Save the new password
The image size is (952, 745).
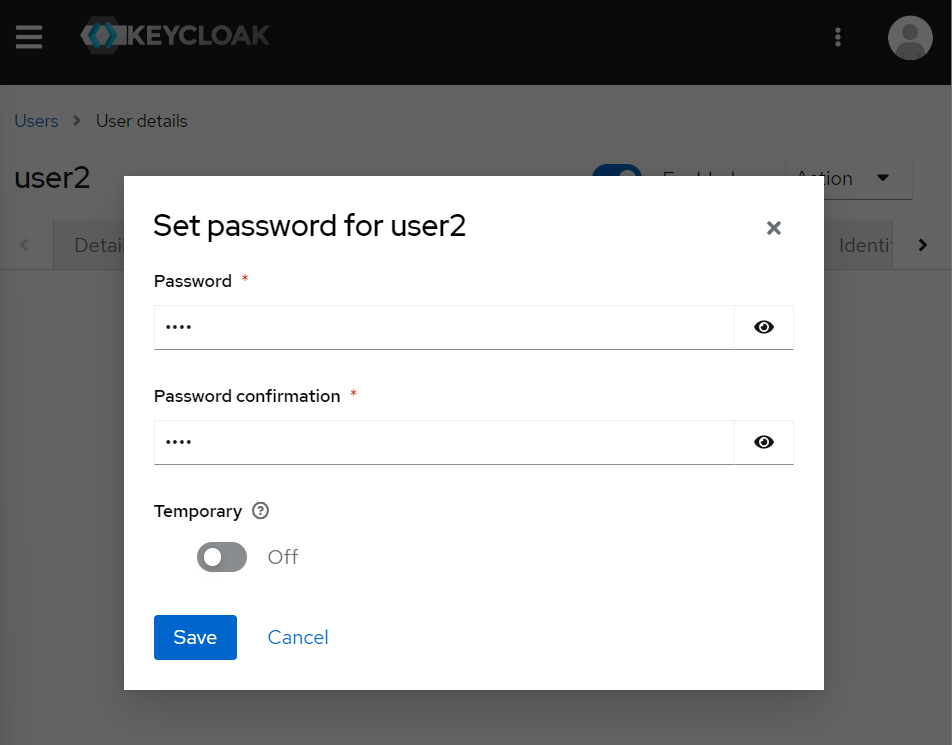click(x=196, y=637)
